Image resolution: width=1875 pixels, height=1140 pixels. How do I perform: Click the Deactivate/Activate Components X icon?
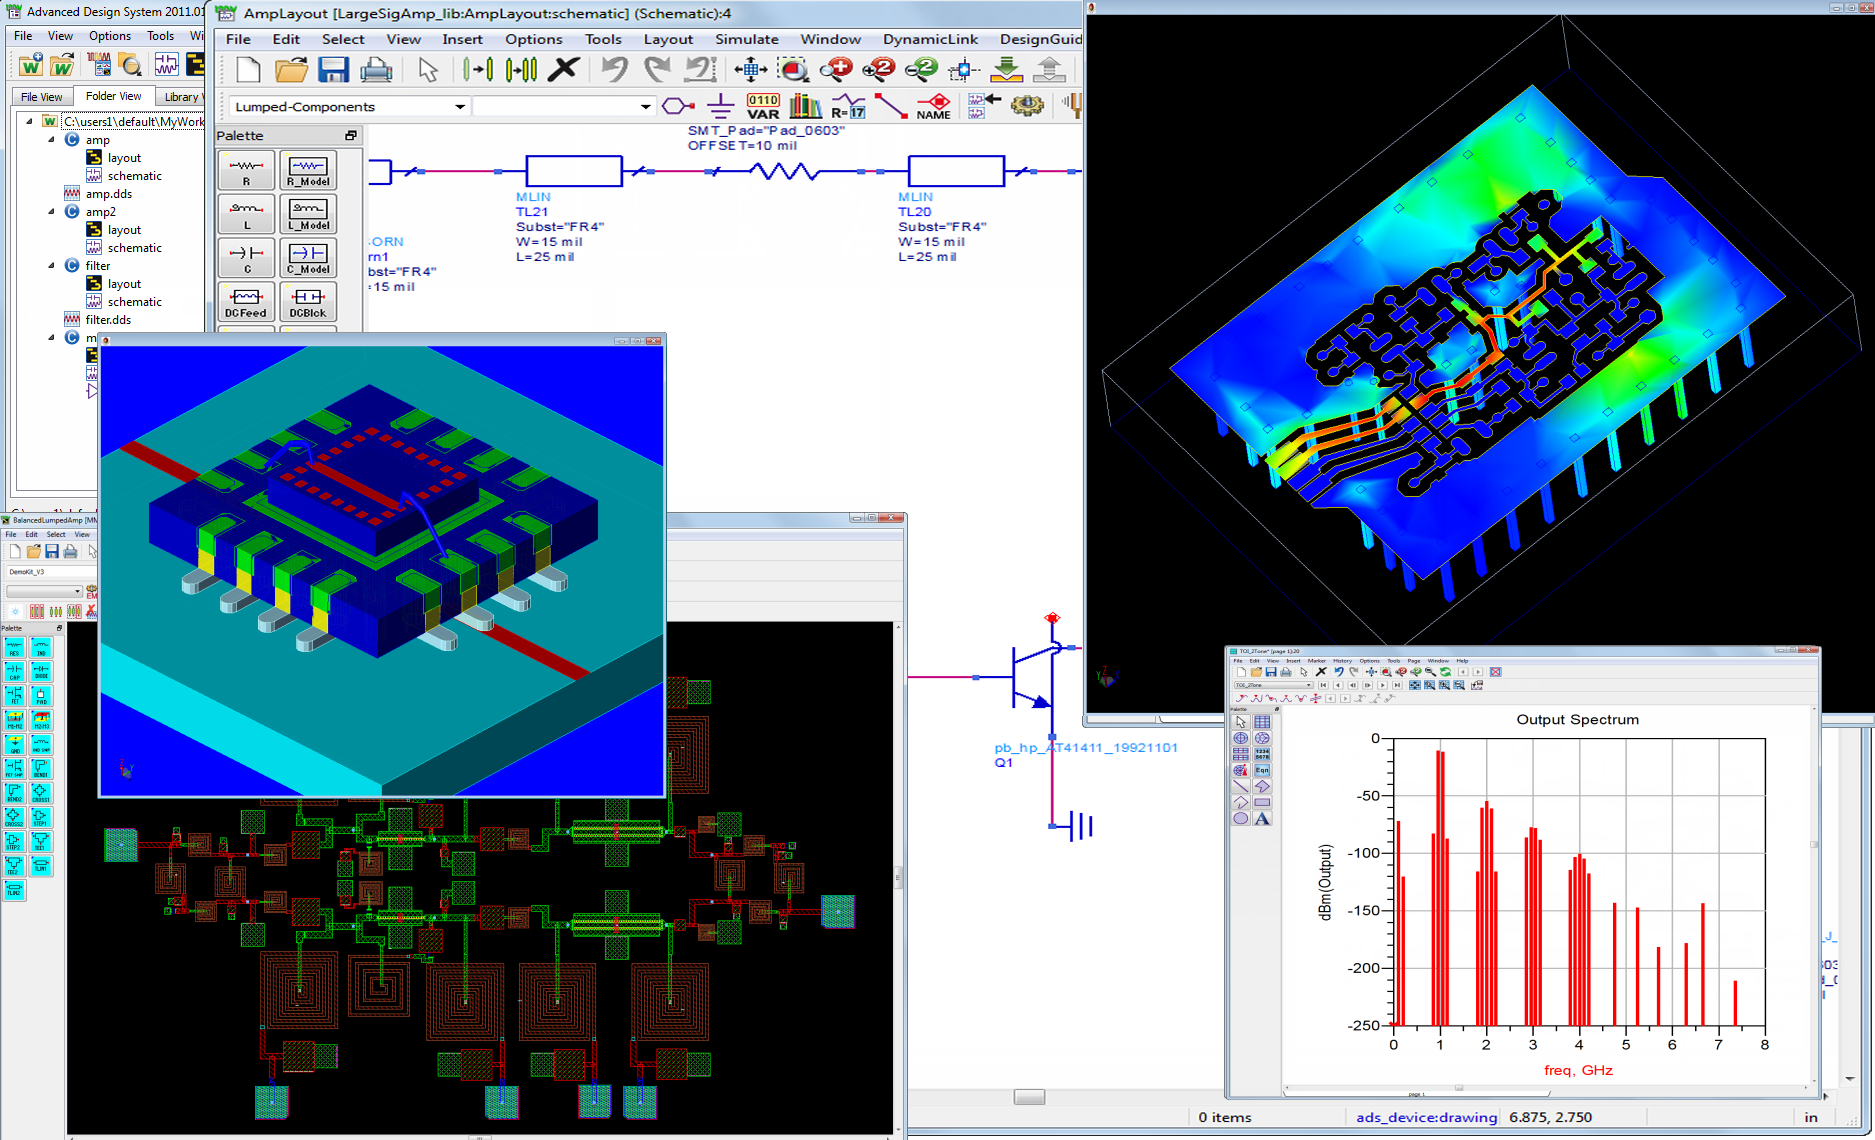coord(565,70)
